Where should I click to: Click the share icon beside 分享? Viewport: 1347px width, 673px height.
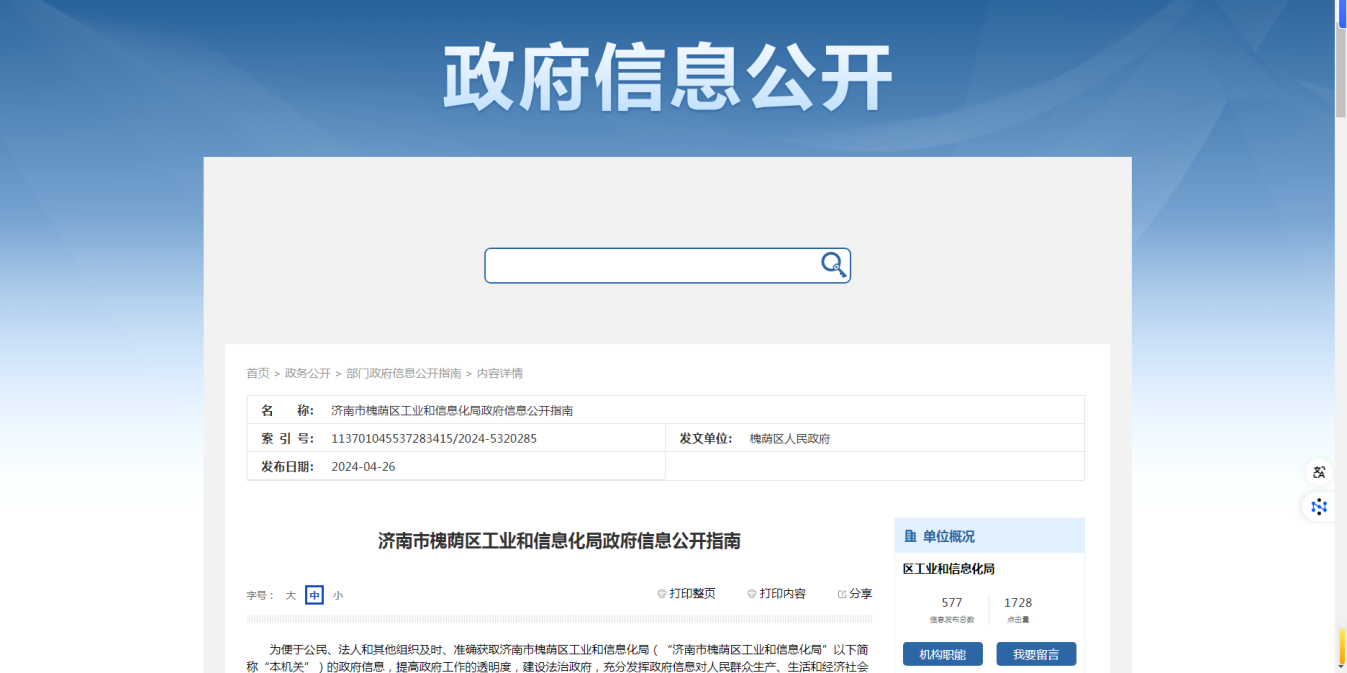[x=842, y=594]
